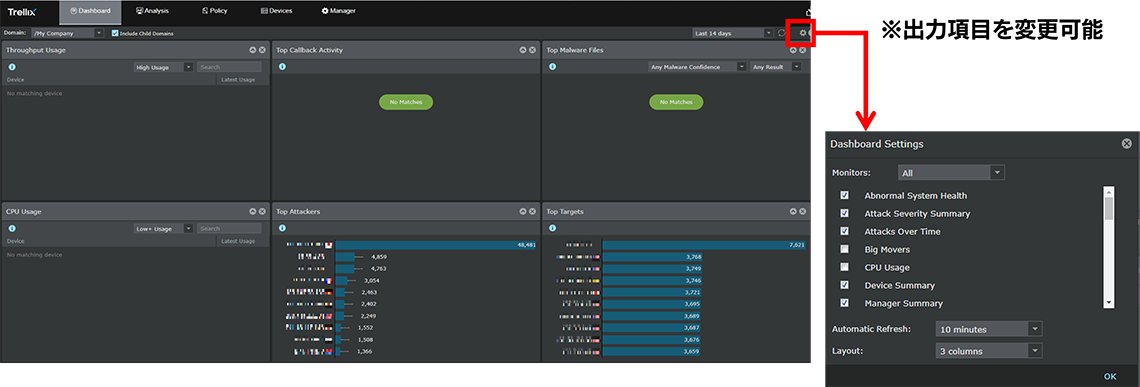Collapse the Top Targets panel

pos(794,212)
